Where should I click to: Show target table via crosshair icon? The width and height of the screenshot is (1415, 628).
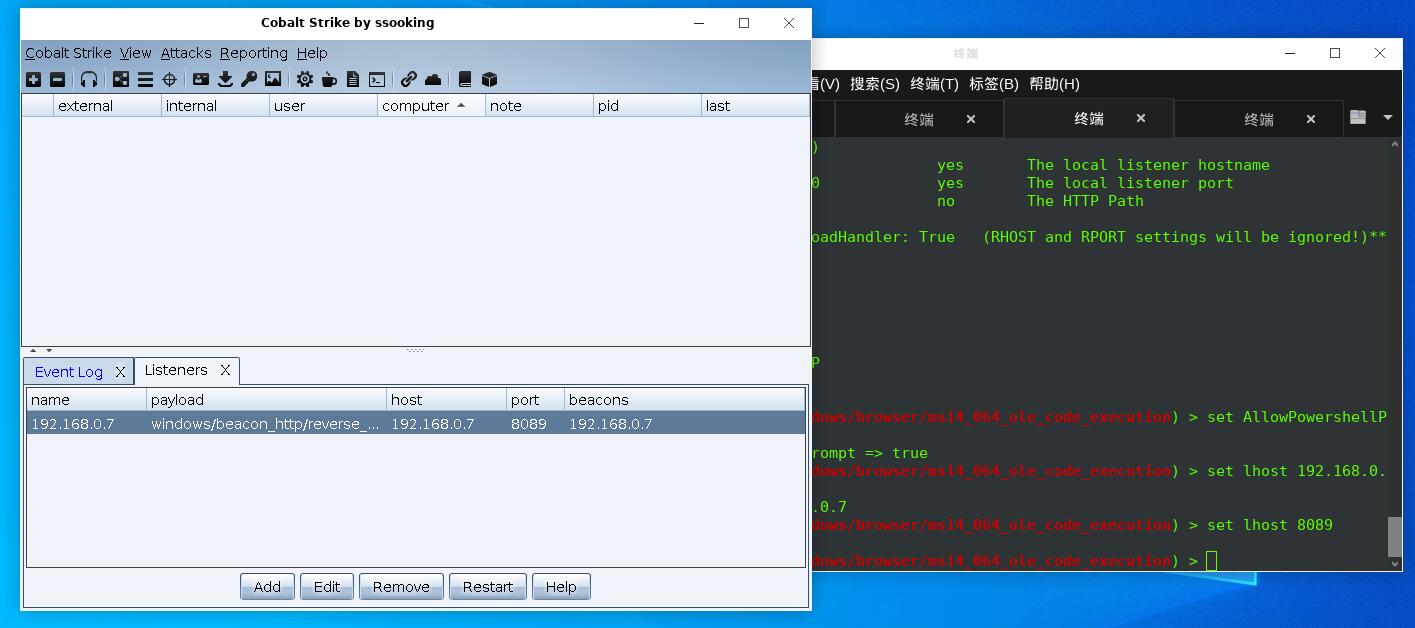pos(169,79)
